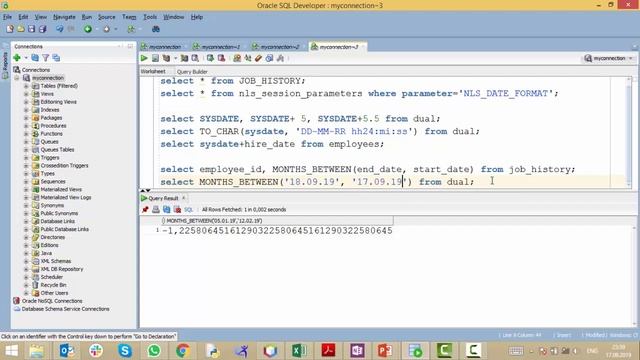Click the Open folder icon in main toolbar
This screenshot has height=360, width=640.
click(20, 29)
